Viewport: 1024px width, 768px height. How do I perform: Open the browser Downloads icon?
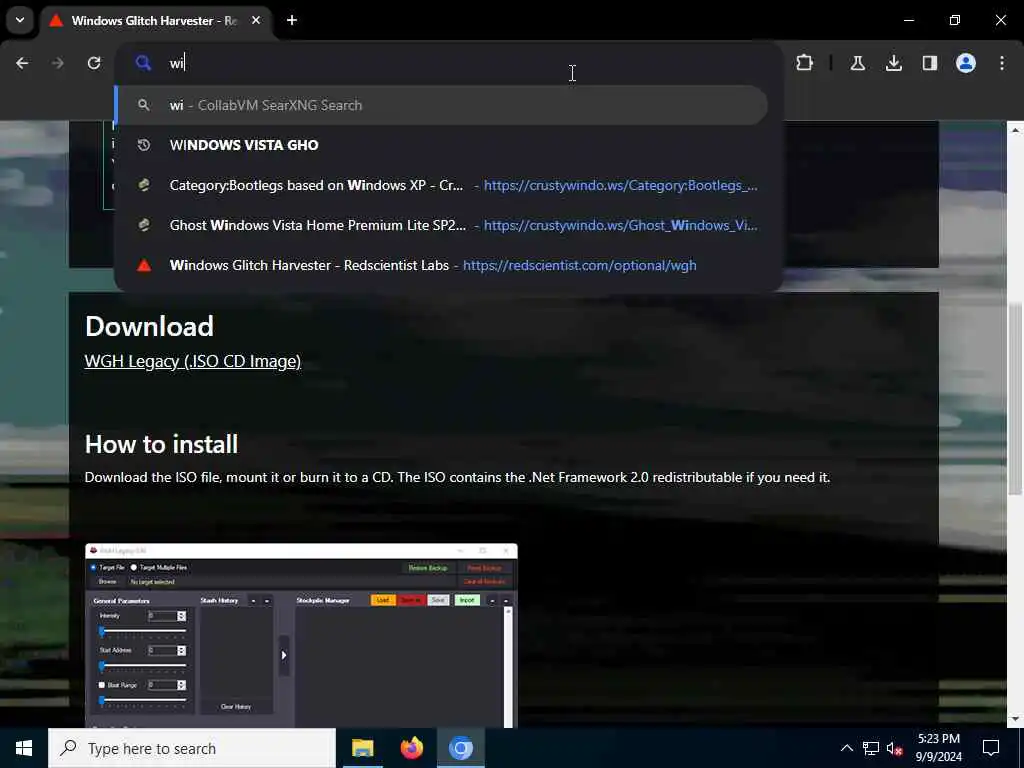[893, 63]
